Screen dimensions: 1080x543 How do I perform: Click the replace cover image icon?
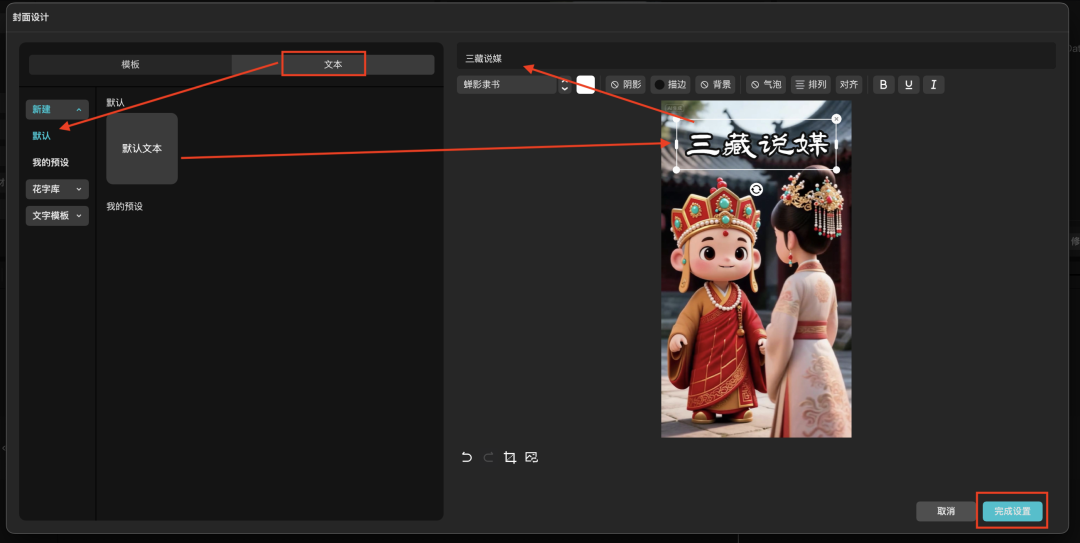531,457
